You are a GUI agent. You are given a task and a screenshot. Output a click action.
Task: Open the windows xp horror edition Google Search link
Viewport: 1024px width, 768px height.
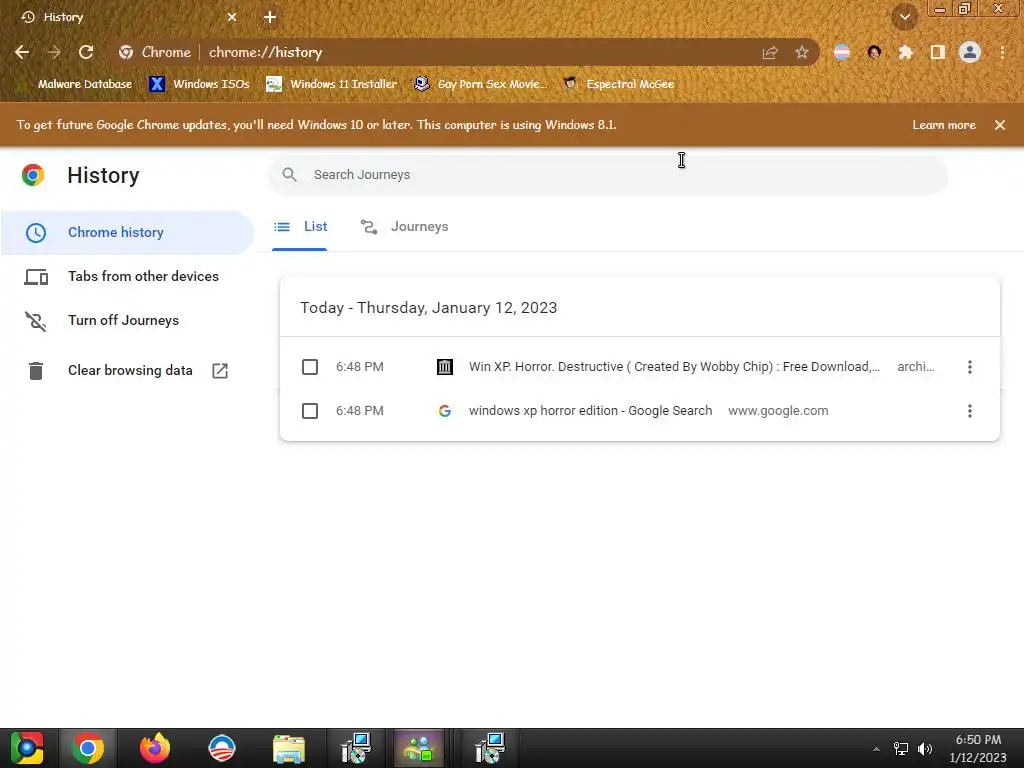click(590, 411)
